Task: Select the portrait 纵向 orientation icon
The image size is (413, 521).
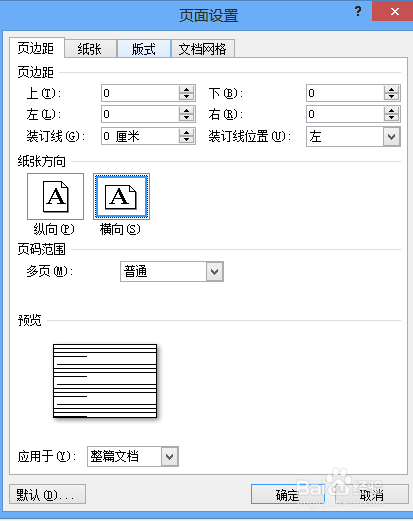Action: coord(55,196)
